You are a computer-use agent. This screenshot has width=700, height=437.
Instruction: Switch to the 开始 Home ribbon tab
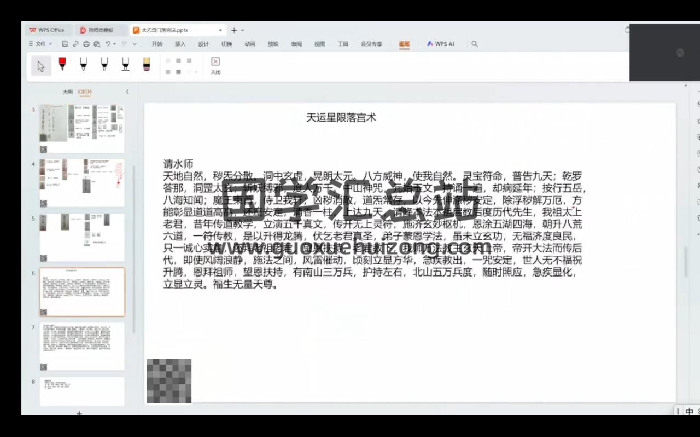157,44
